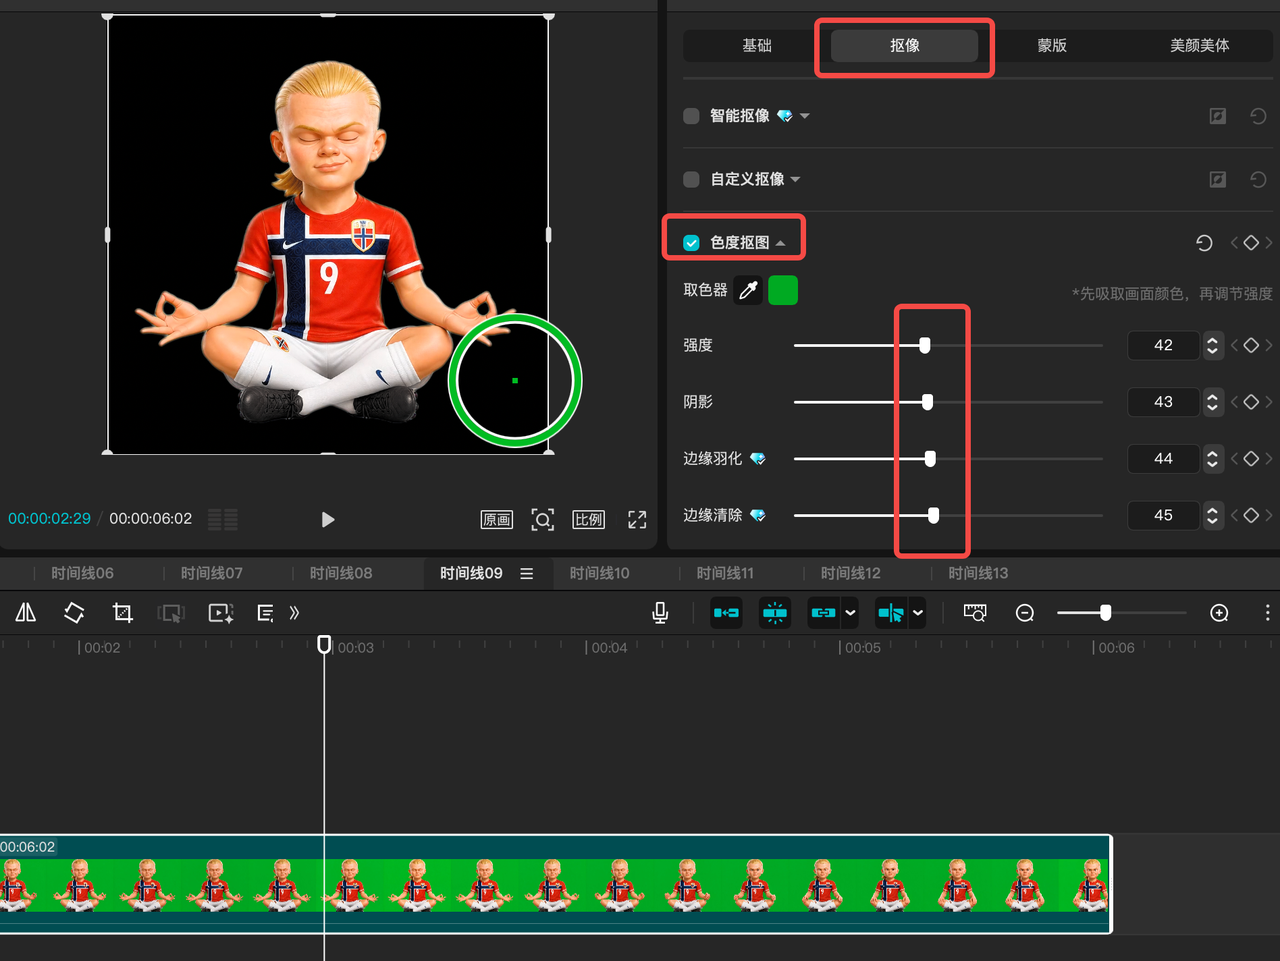Show more timeline tools via double chevron

coord(294,613)
